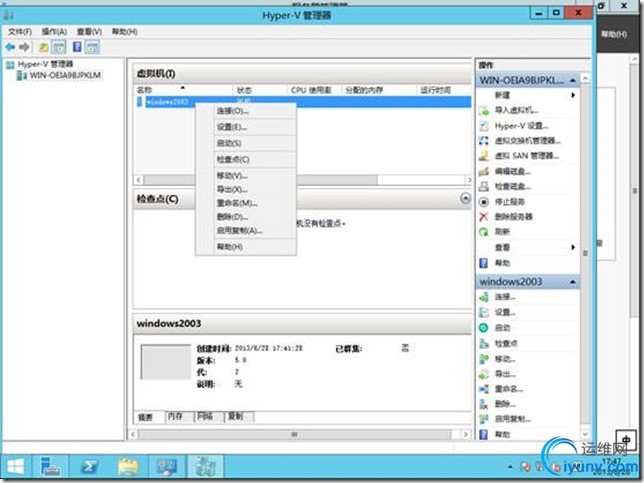The image size is (644, 483).
Task: Sort by the 名称 column header
Action: click(x=183, y=90)
